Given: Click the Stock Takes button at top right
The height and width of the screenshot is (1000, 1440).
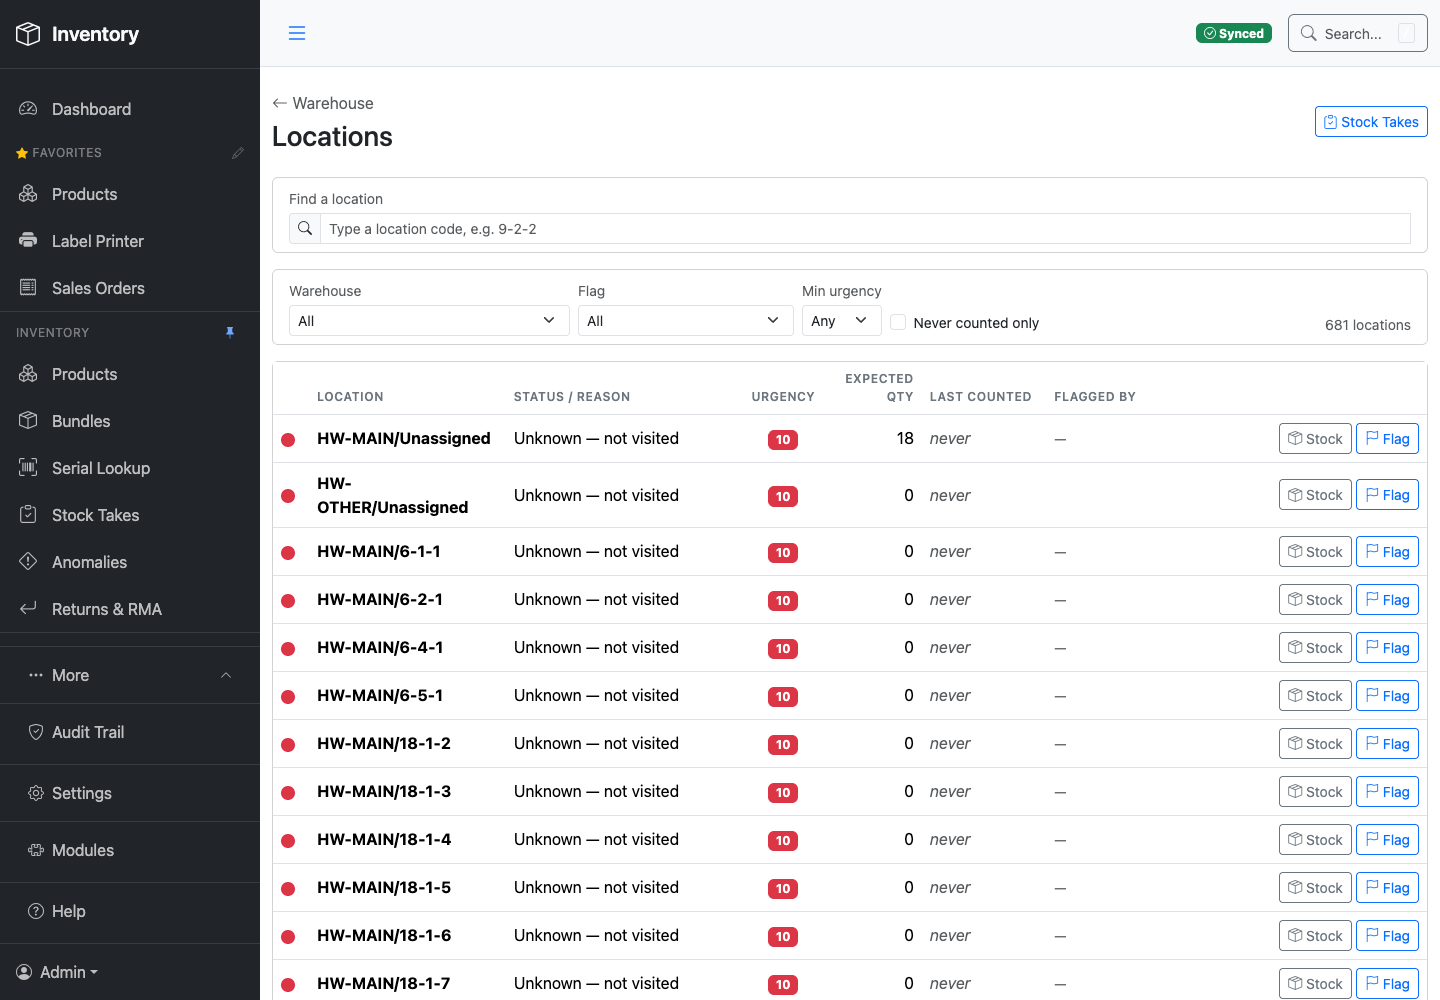Looking at the screenshot, I should (1371, 122).
